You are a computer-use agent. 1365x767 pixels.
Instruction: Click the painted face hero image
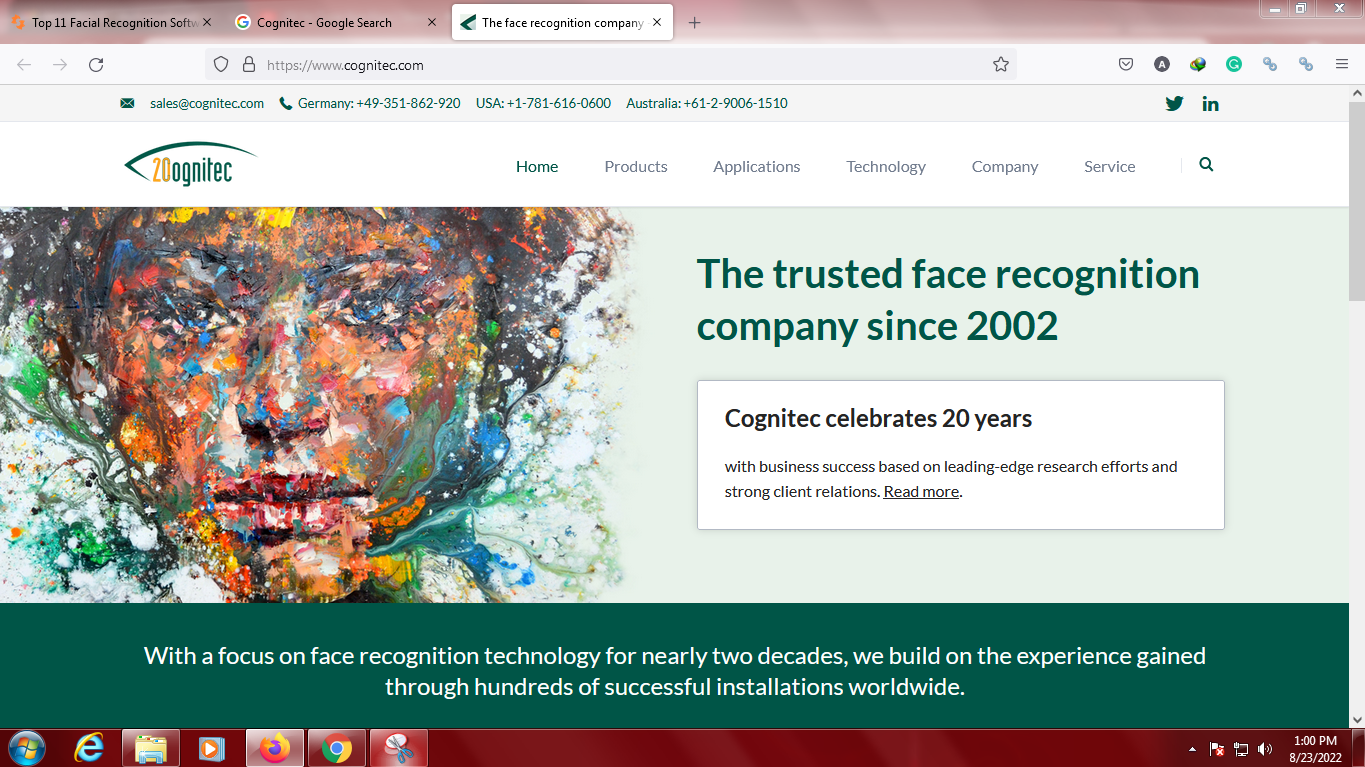click(320, 404)
